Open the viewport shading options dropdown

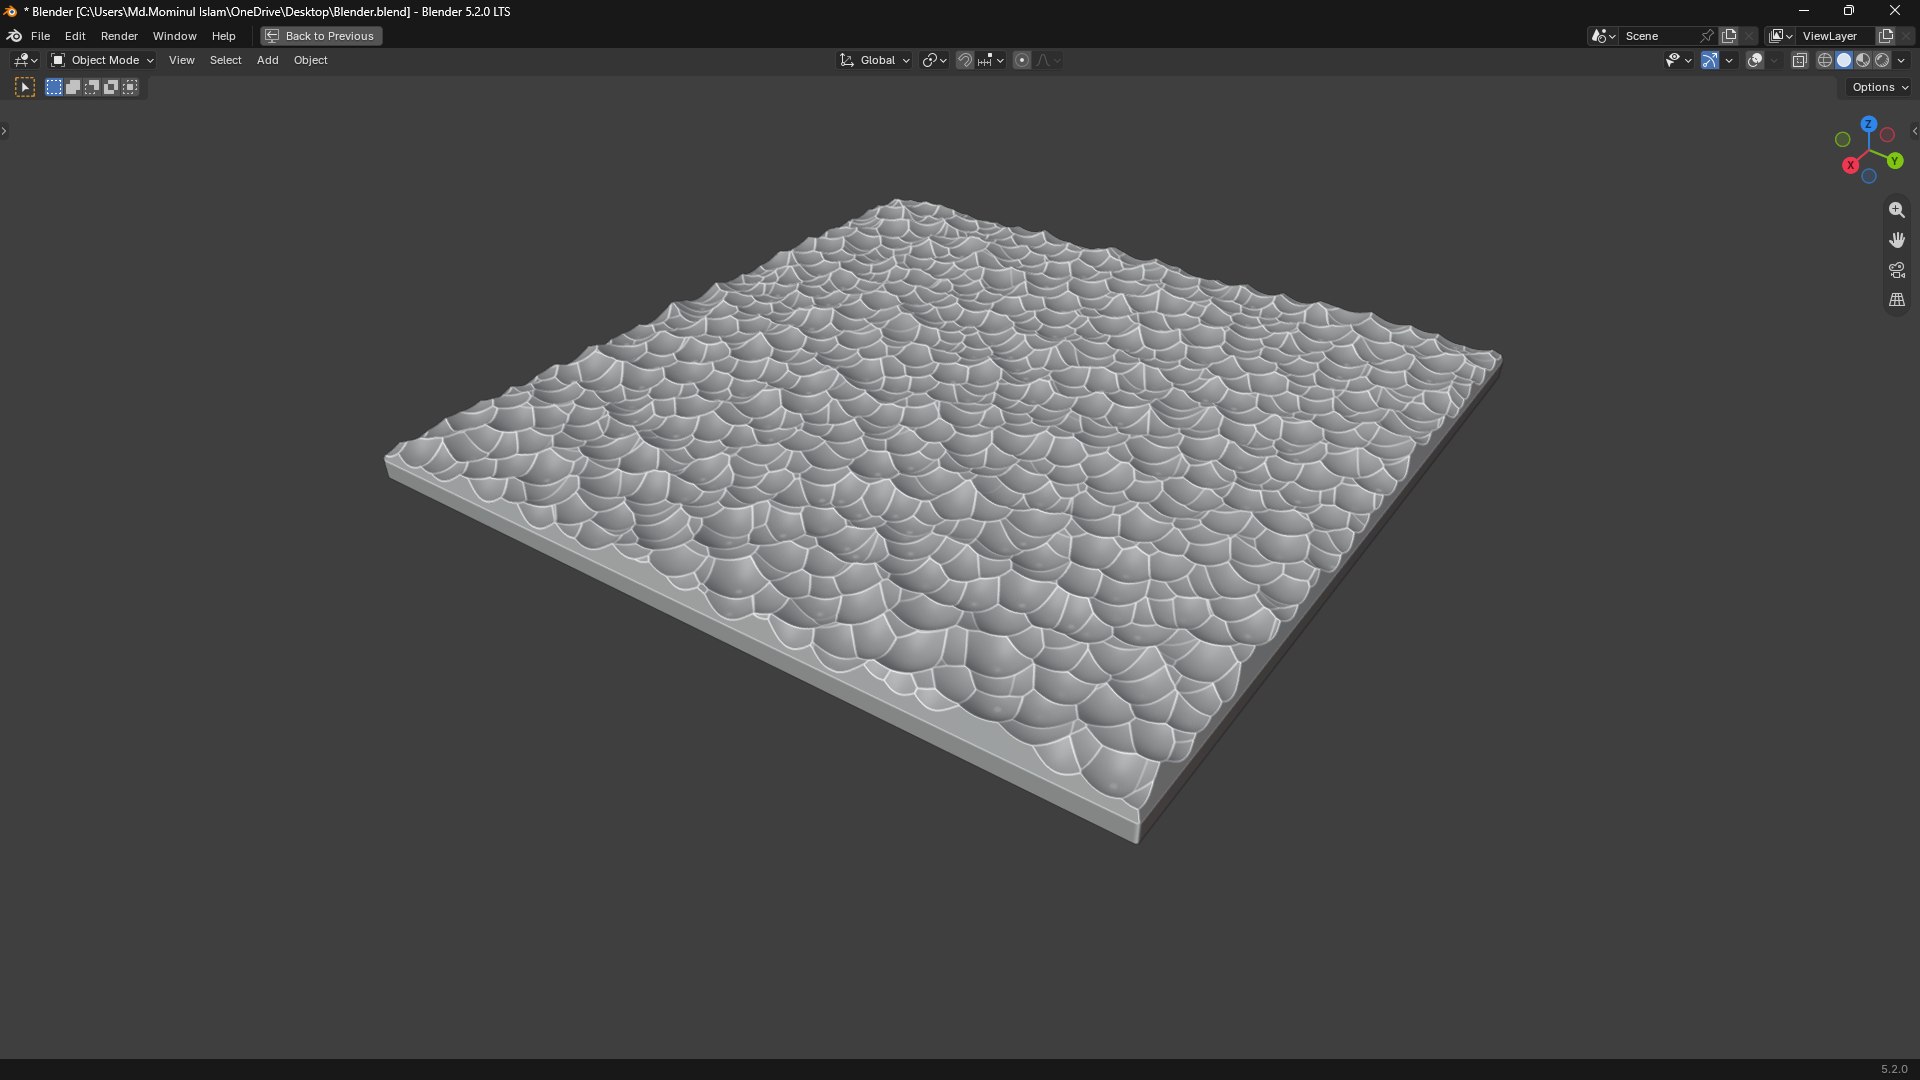click(x=1902, y=61)
